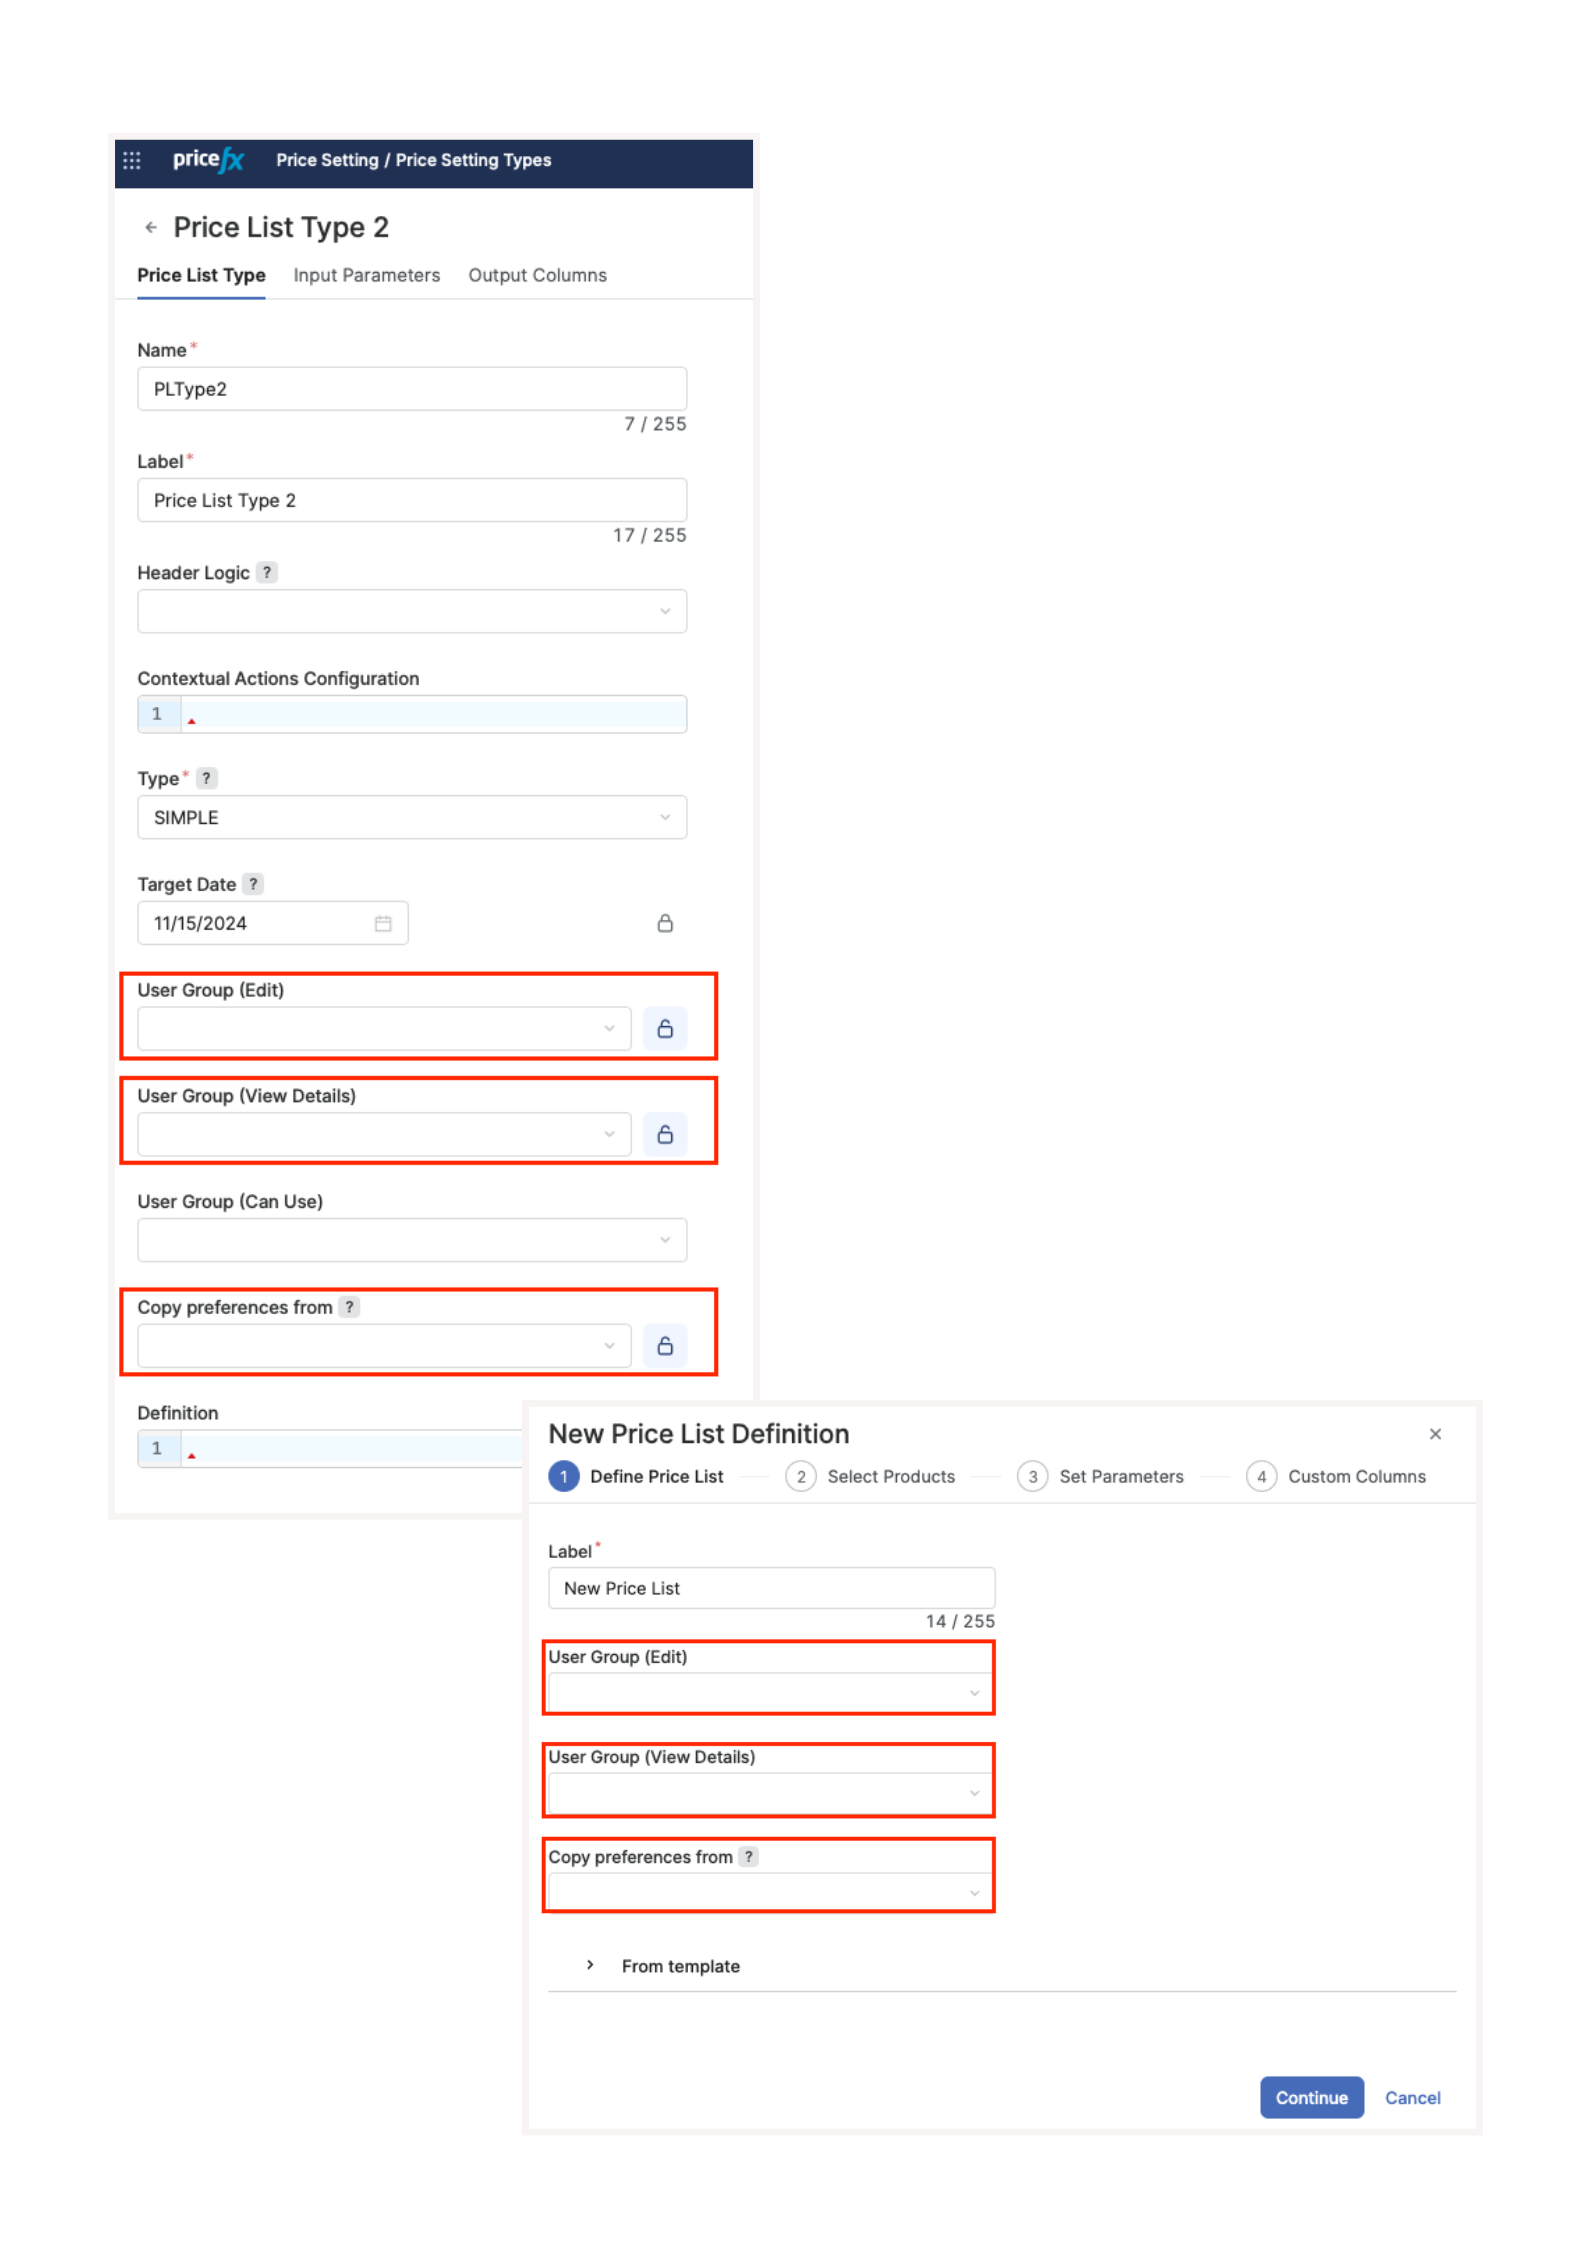Open the Type dropdown showing SIMPLE
Image resolution: width=1587 pixels, height=2245 pixels.
[x=412, y=818]
